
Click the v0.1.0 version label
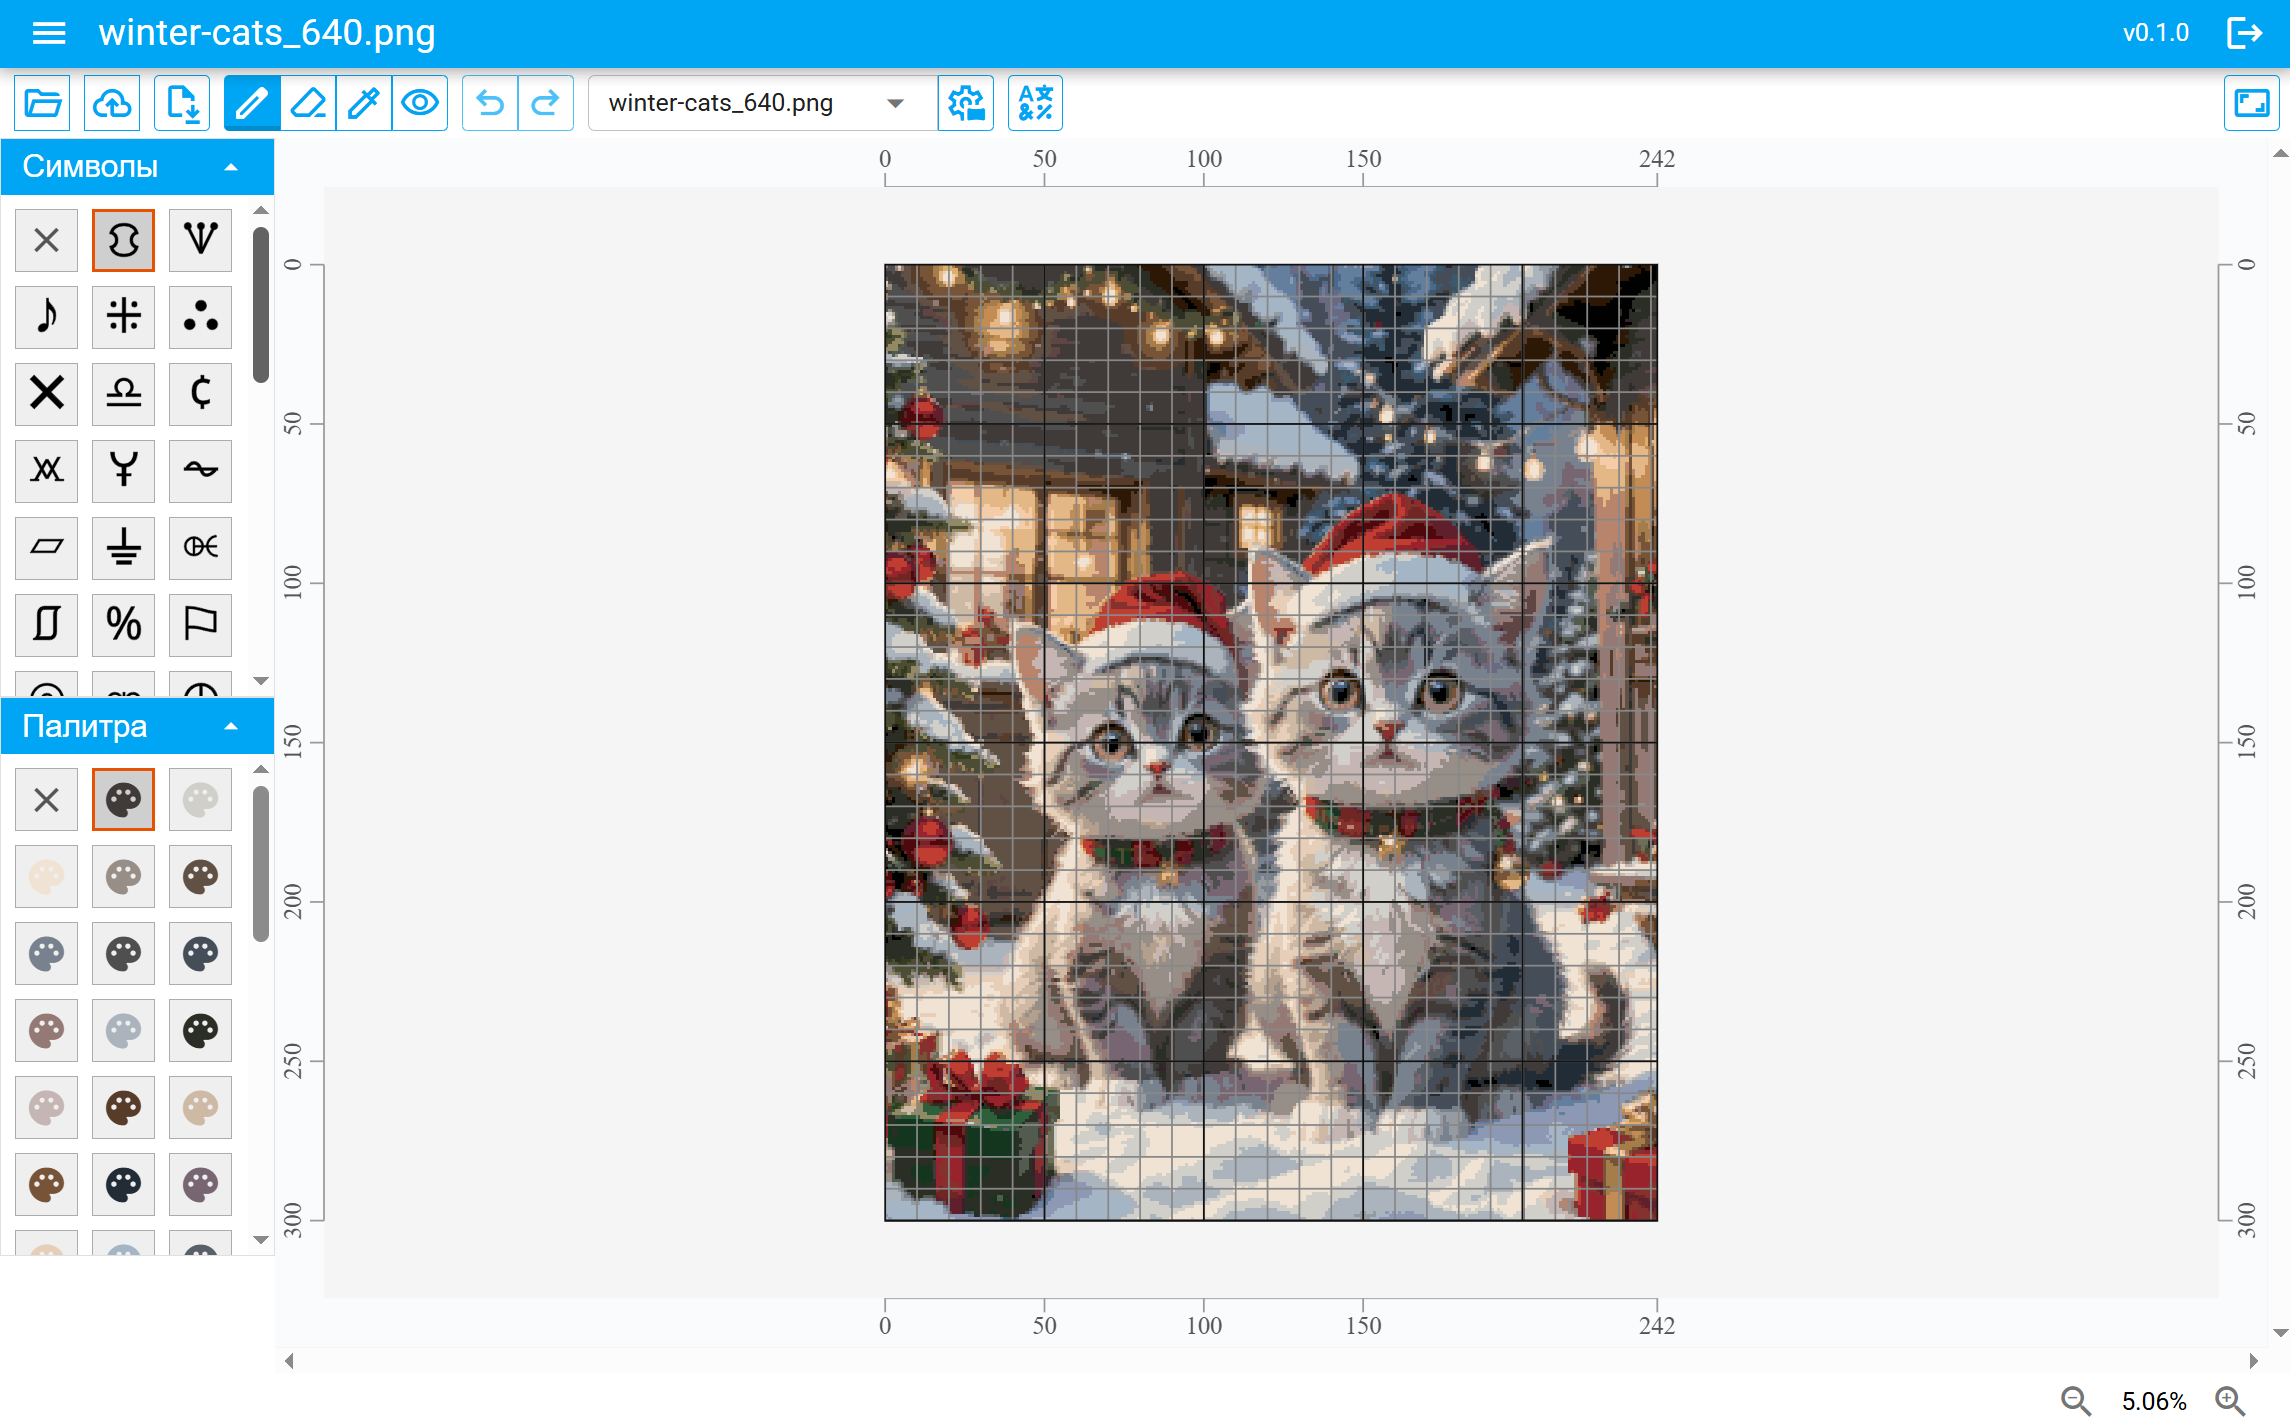[x=2156, y=33]
